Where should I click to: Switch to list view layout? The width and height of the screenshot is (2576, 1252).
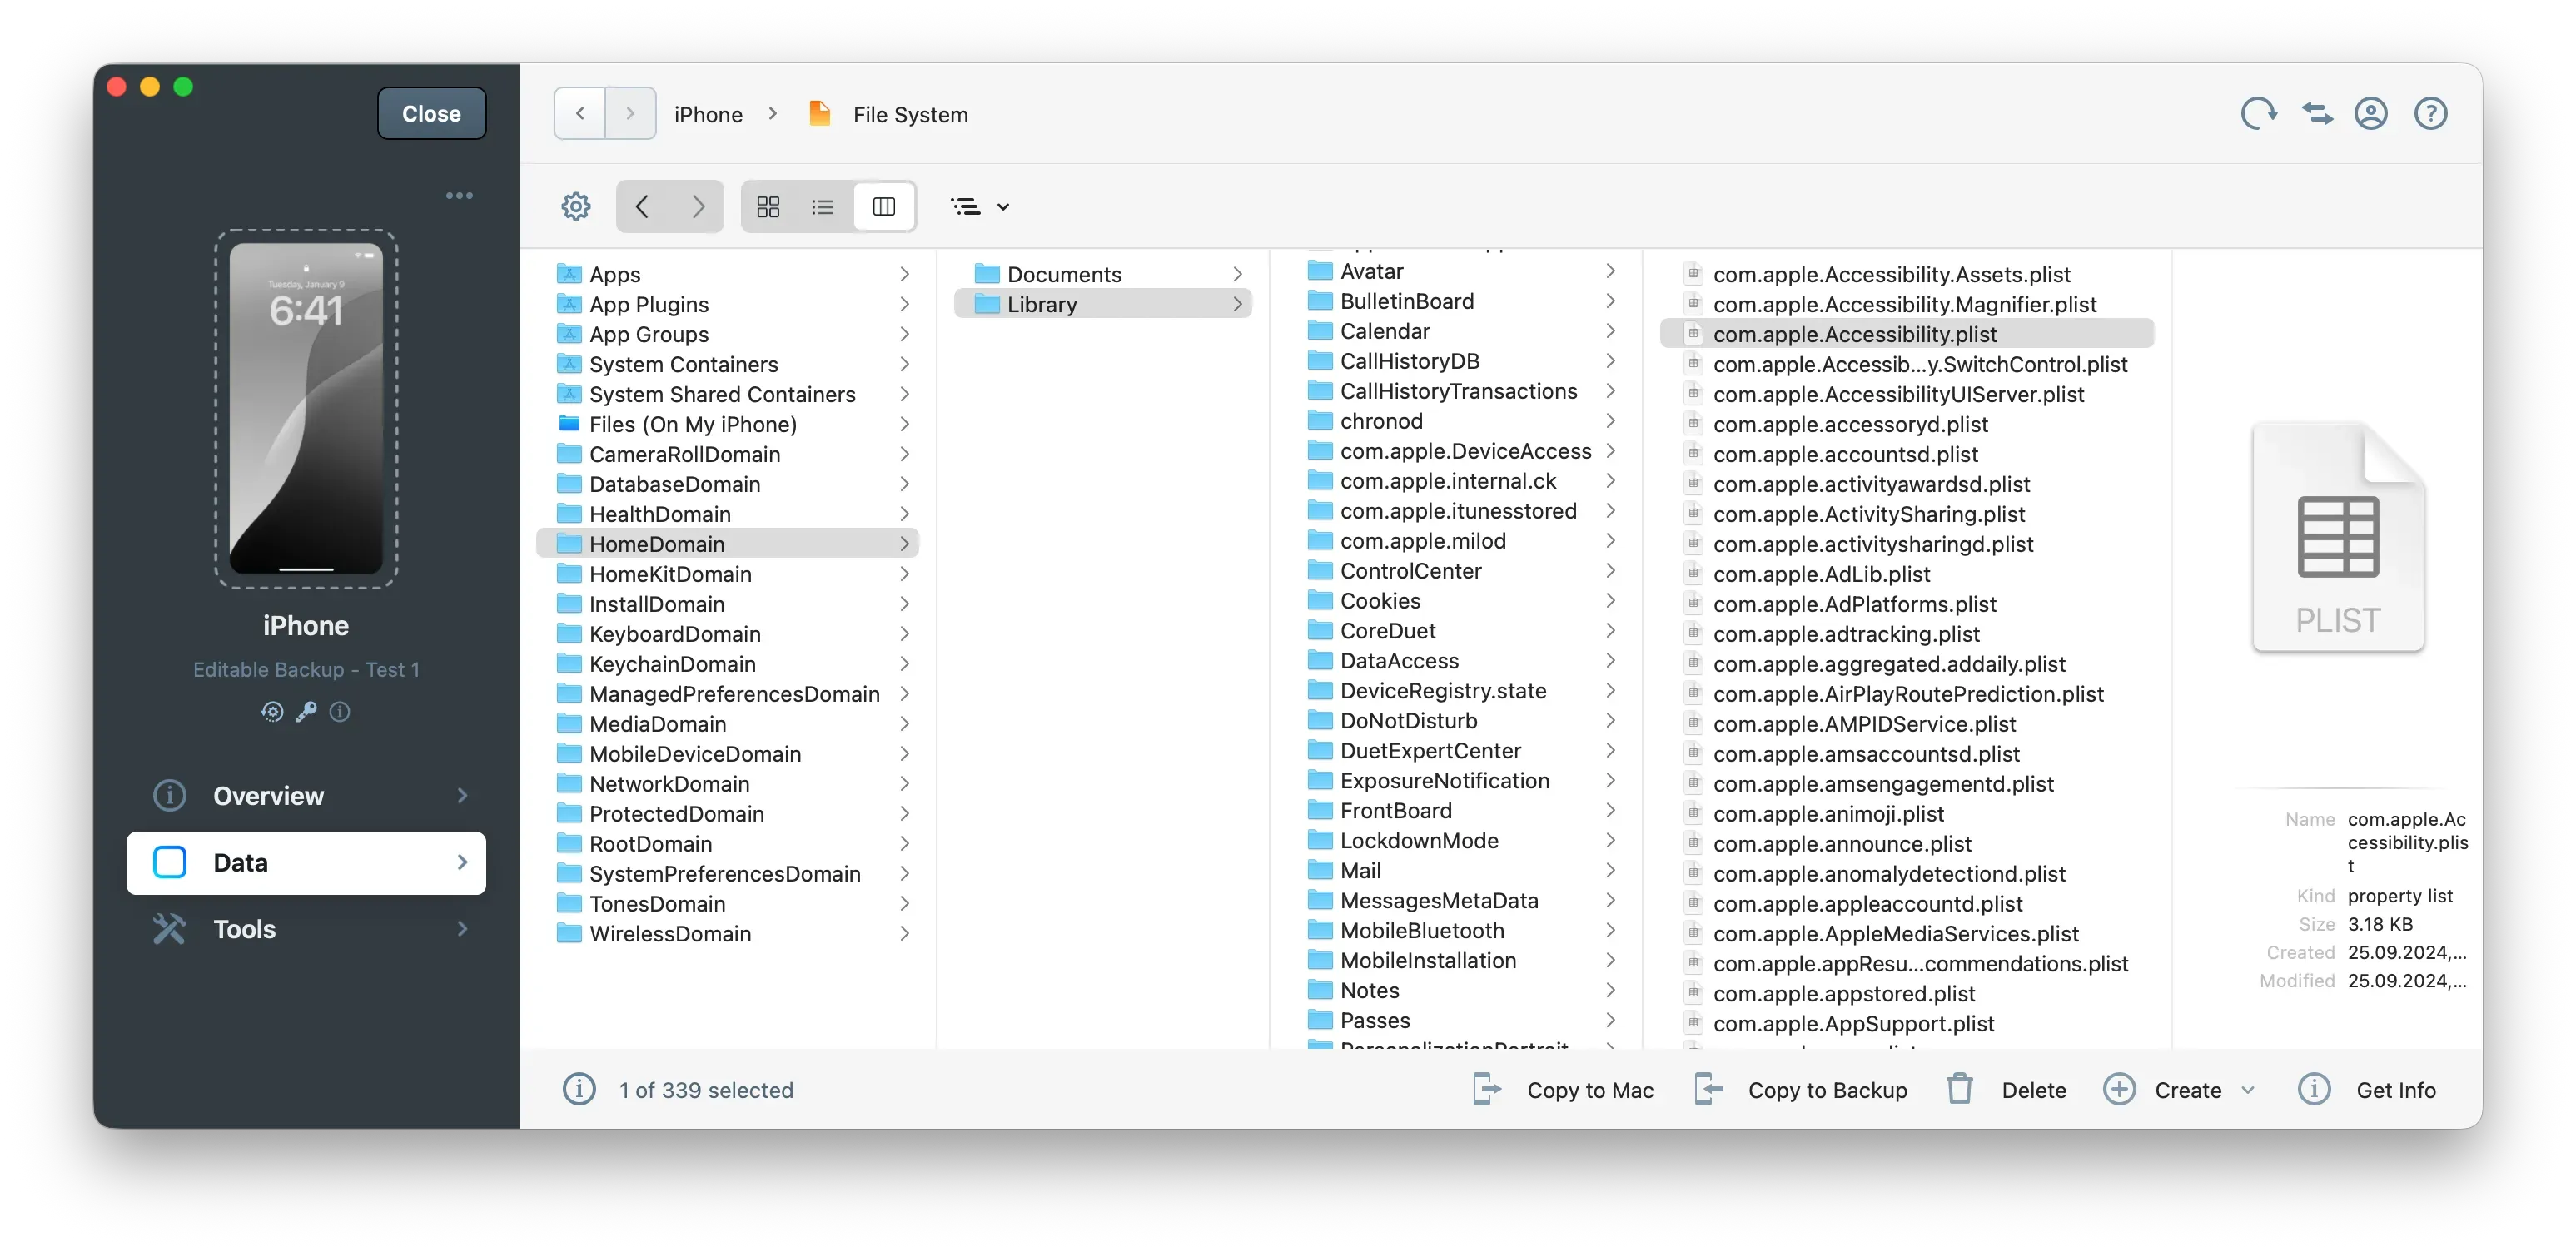pos(822,206)
